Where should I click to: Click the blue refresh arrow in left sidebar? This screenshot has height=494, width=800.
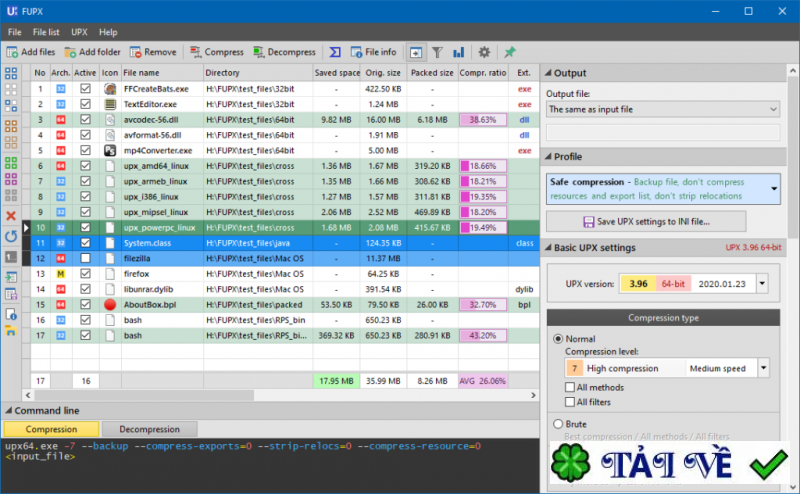(x=11, y=236)
